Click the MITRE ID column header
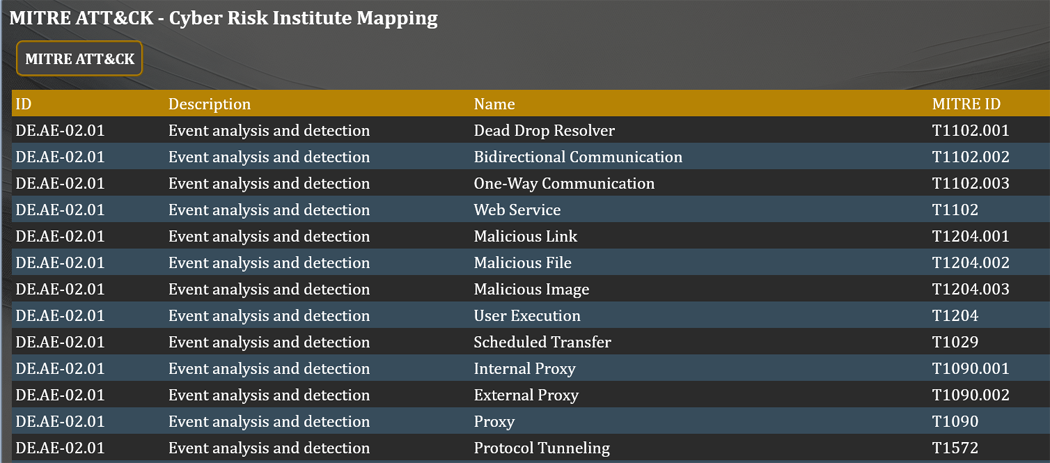Screen dimensions: 1050x463 tap(965, 104)
